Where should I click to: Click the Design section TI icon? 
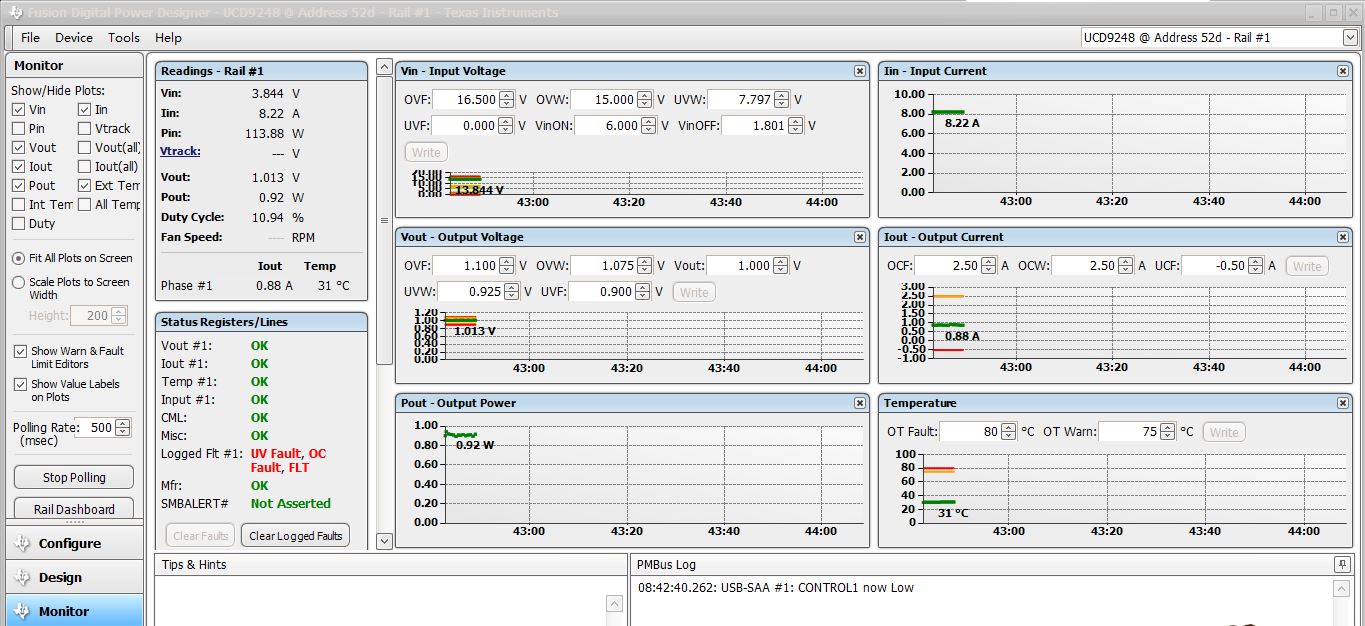tap(23, 578)
